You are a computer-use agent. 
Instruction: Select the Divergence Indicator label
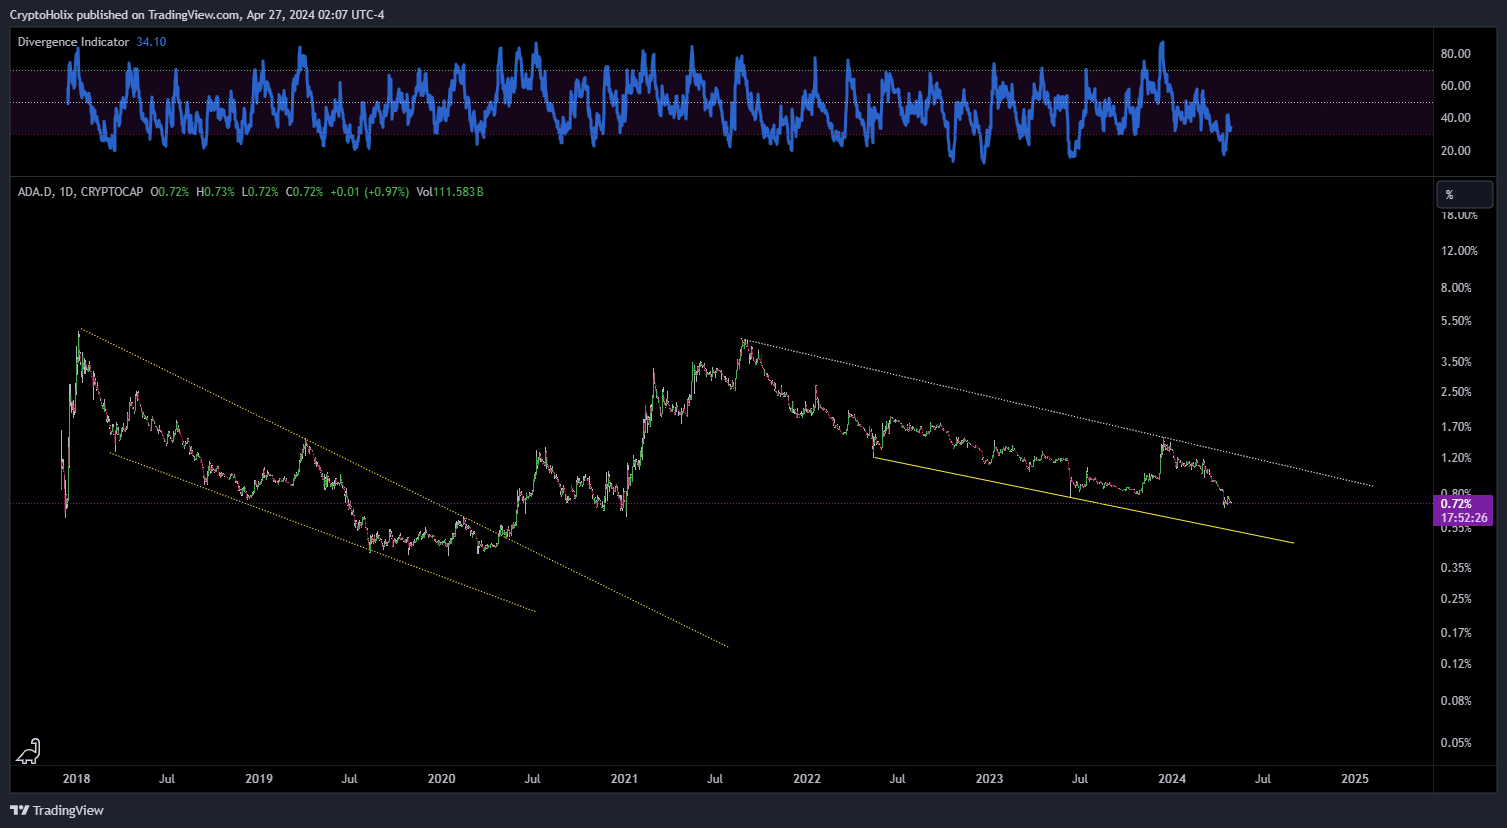73,42
